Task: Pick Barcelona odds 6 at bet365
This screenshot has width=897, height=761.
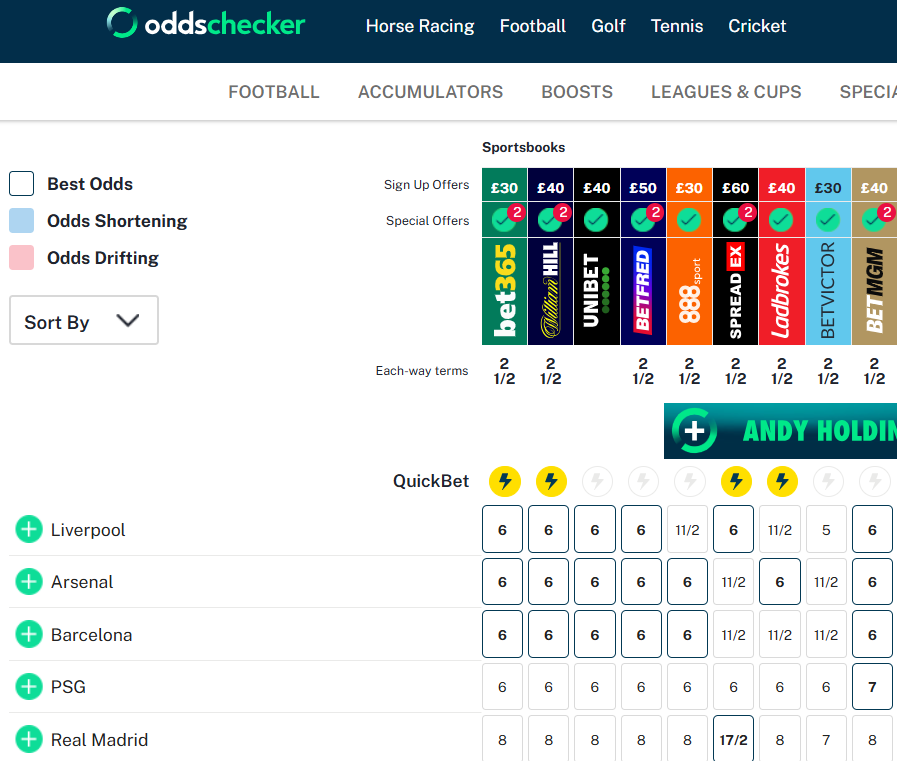Action: pyautogui.click(x=502, y=635)
